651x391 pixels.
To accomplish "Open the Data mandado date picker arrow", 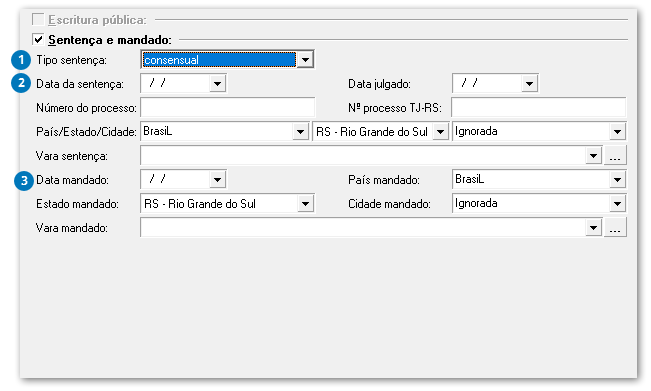I will tap(218, 180).
